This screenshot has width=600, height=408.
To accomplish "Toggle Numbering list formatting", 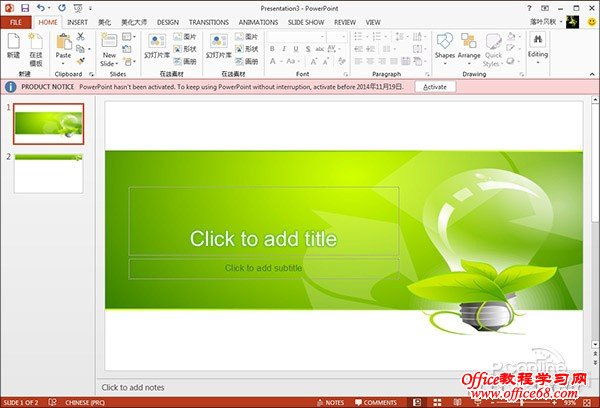I will click(x=378, y=36).
